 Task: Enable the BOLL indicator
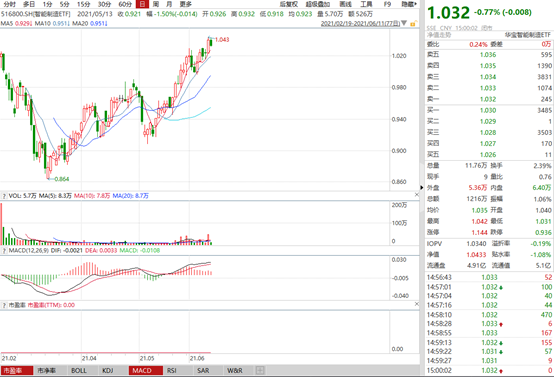tap(78, 371)
